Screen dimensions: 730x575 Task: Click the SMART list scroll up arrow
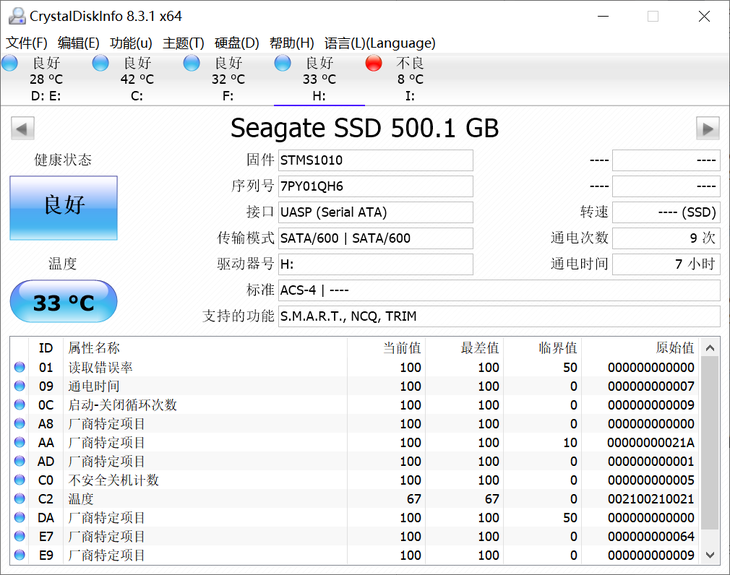[710, 348]
